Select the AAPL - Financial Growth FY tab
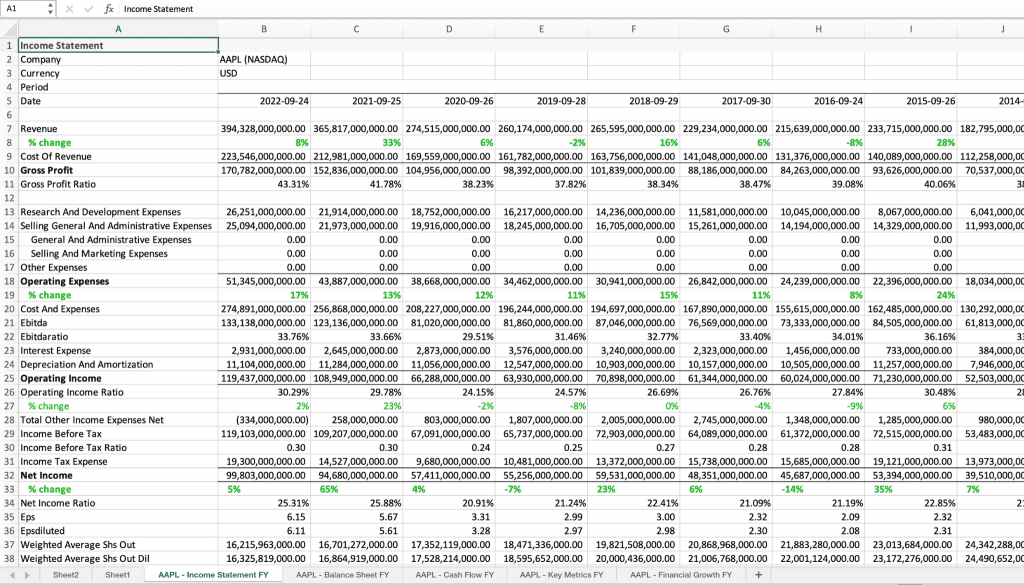1024x585 pixels. [x=681, y=575]
